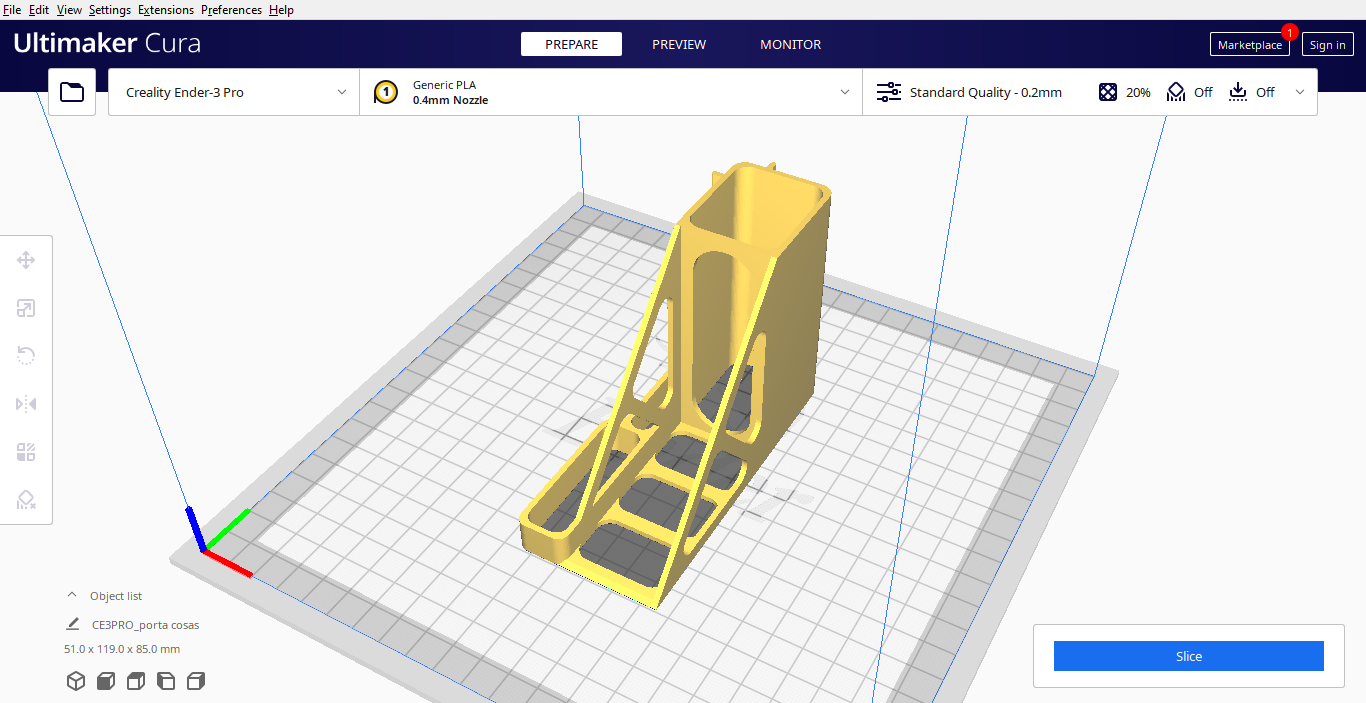This screenshot has height=703, width=1366.
Task: Click the build plate adhesion icon
Action: click(x=1238, y=92)
